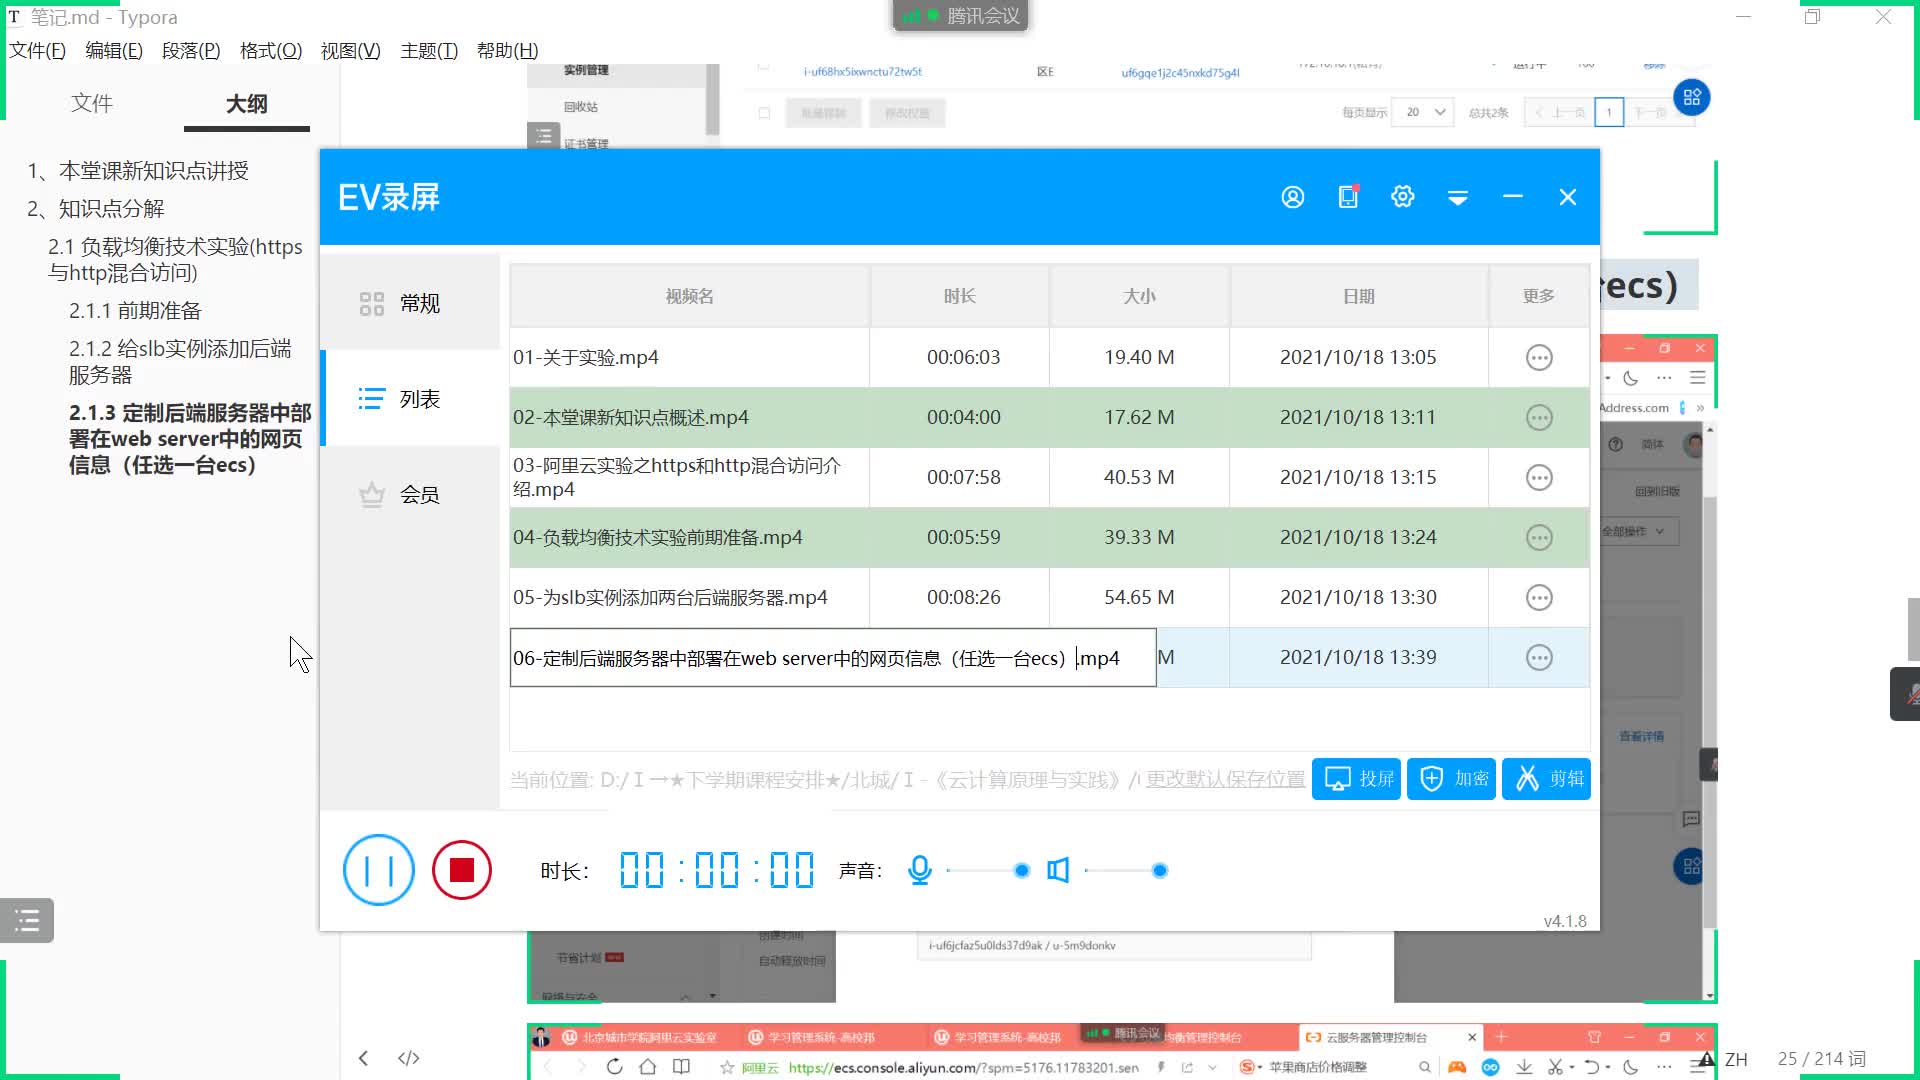Mute the speaker icon
1920x1080 pixels.
click(1057, 870)
